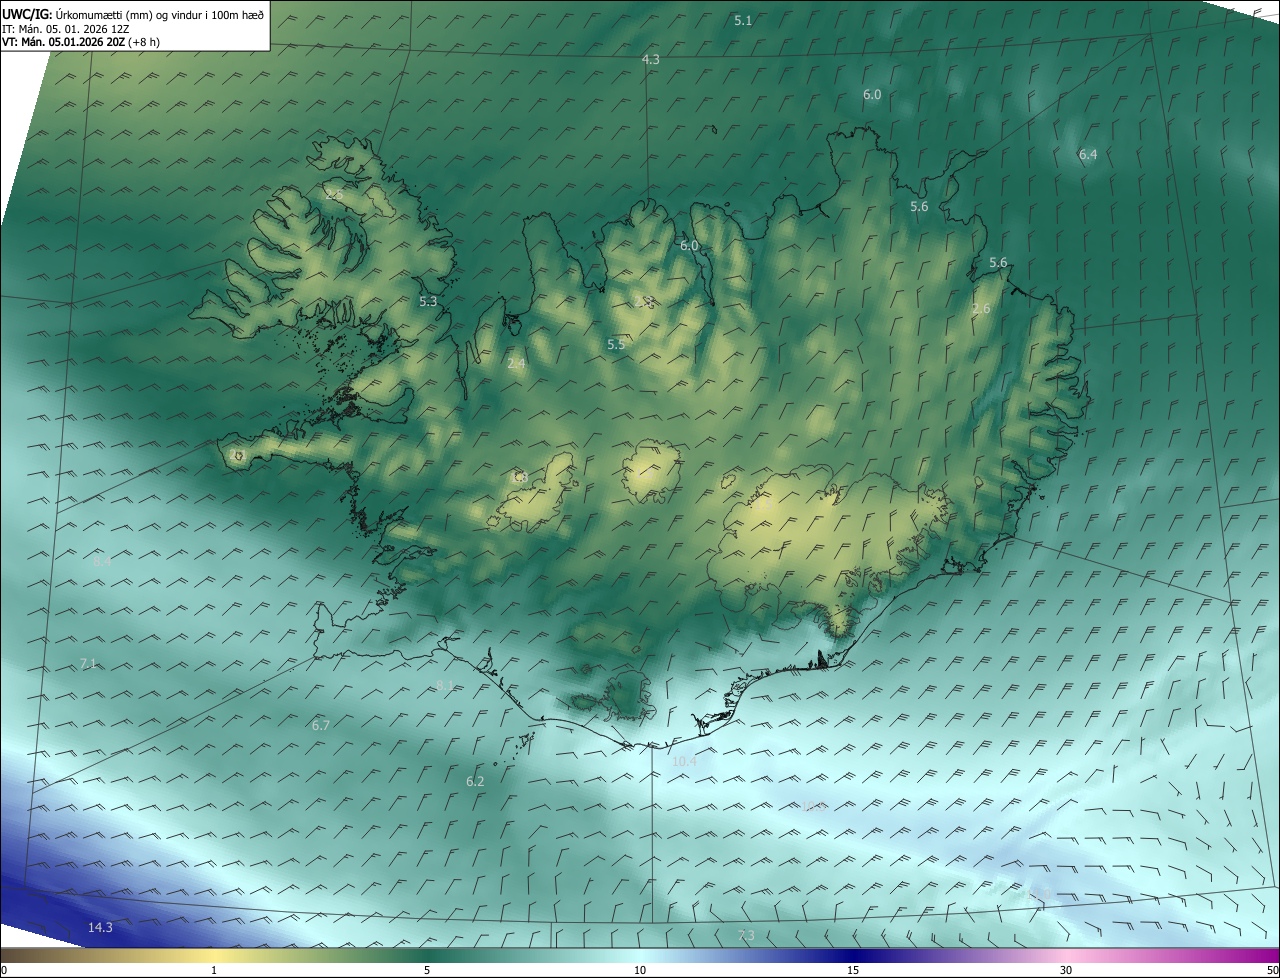1280x978 pixels.
Task: Click the 4.3 value label
Action: pos(650,60)
